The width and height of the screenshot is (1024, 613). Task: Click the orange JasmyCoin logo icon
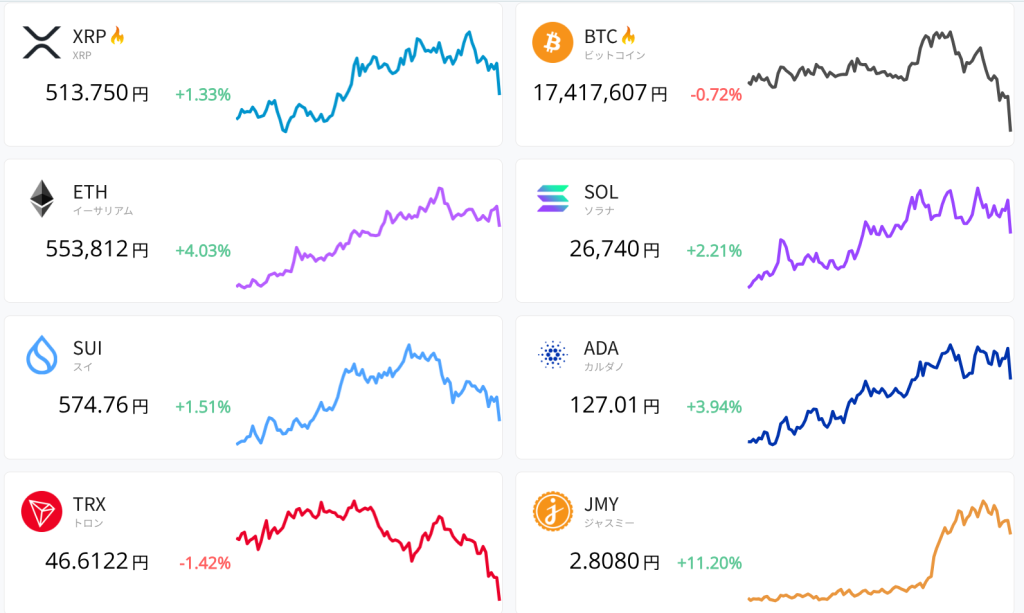[x=553, y=512]
